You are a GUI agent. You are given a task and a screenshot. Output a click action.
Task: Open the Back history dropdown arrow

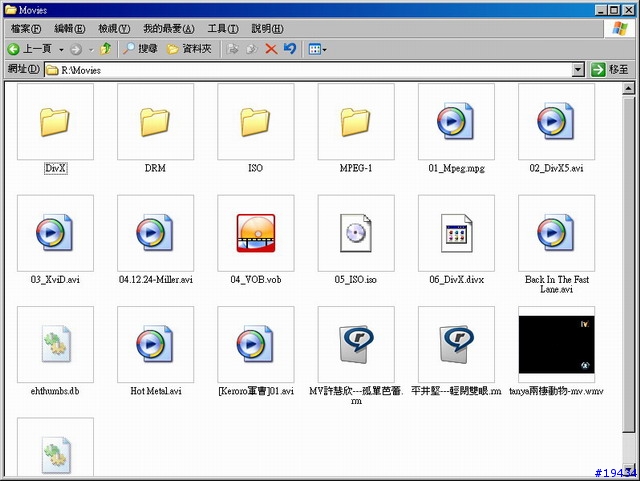(61, 50)
